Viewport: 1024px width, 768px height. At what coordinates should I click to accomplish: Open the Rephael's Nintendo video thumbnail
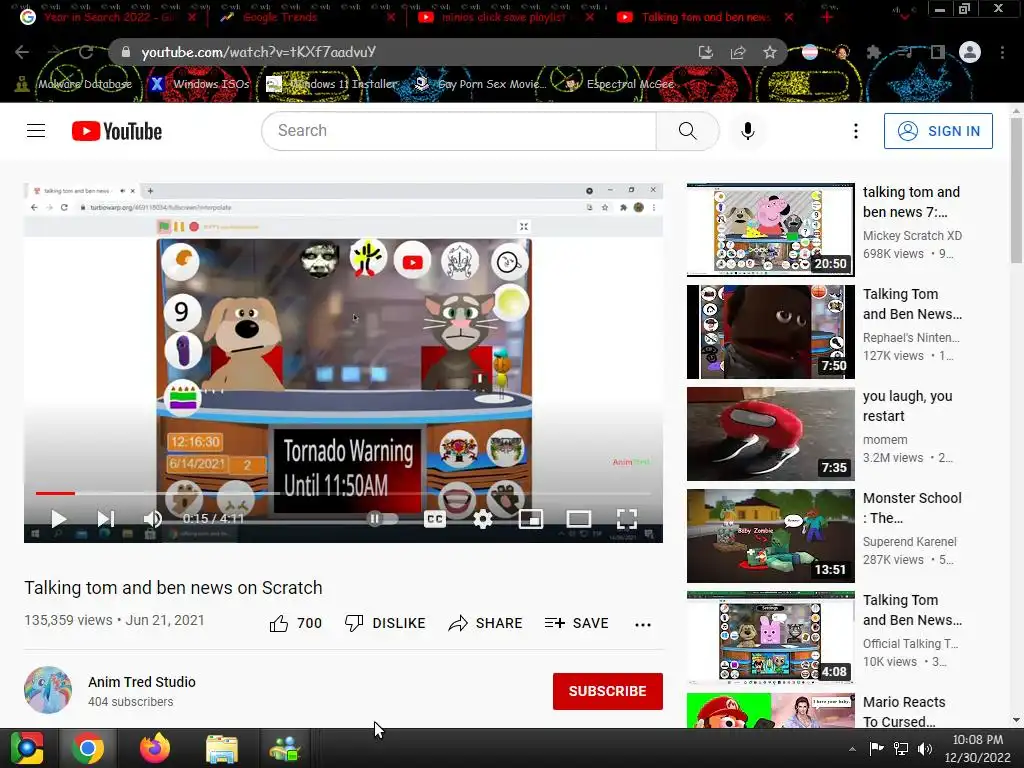[771, 332]
